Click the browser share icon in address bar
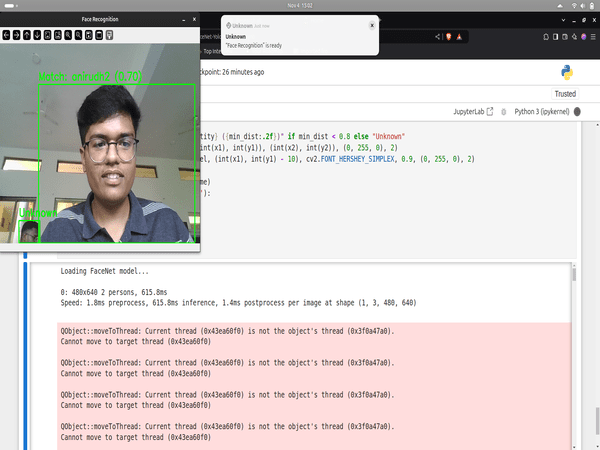This screenshot has width=600, height=450. tap(437, 37)
